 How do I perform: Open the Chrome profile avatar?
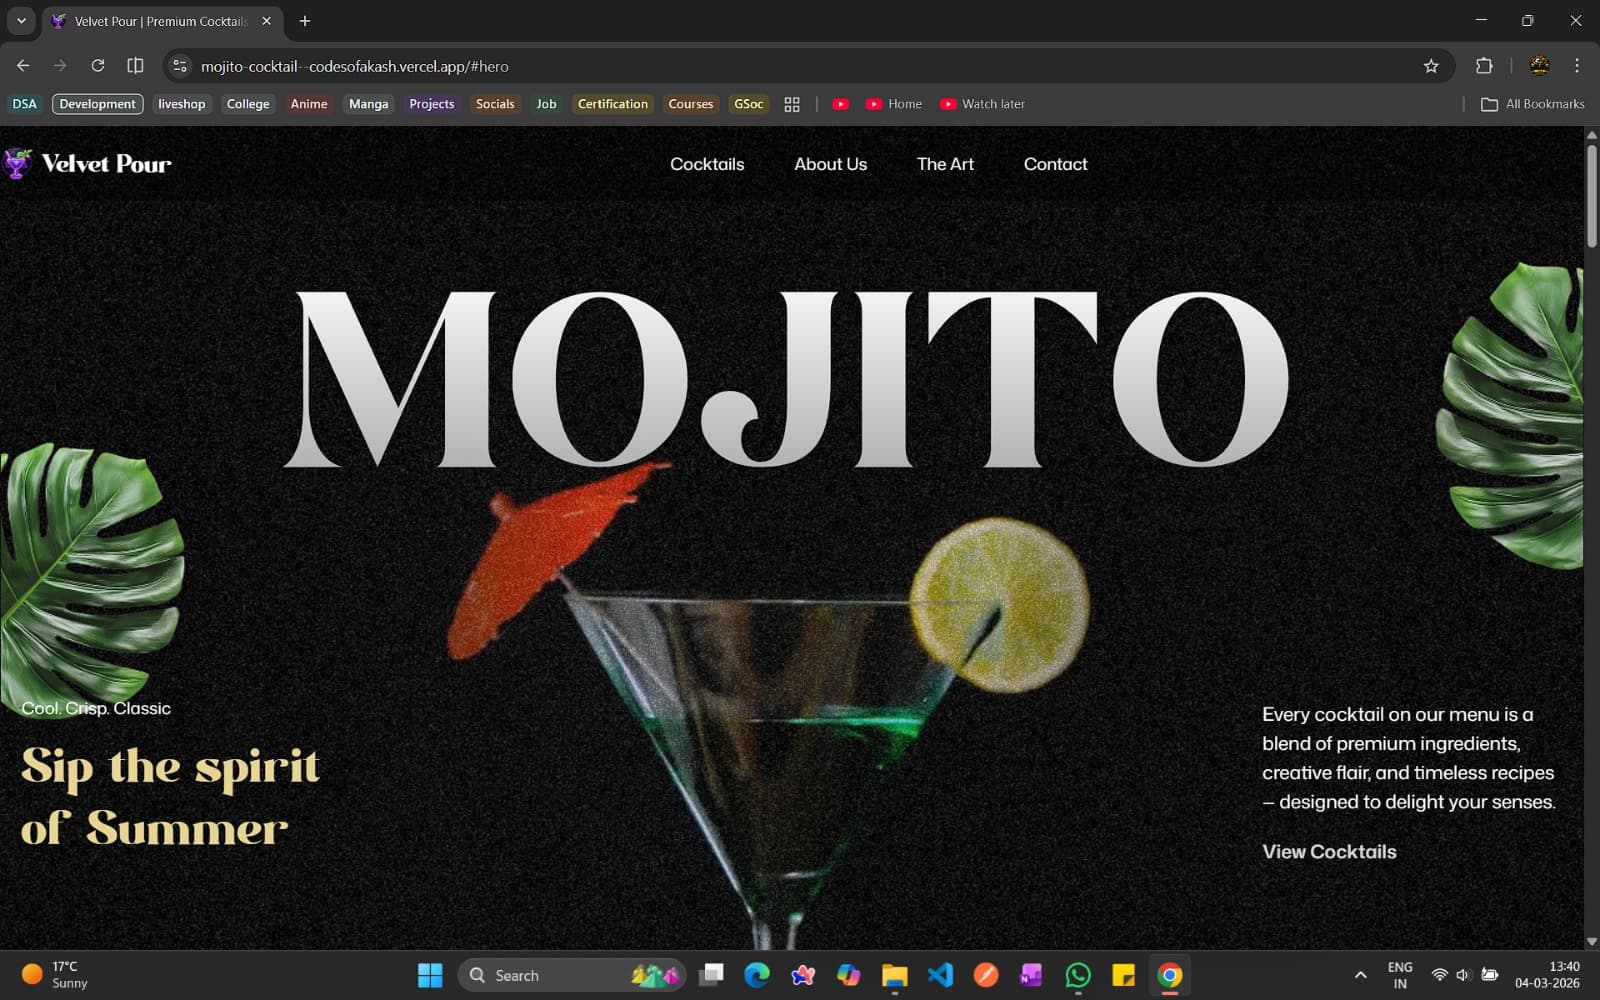(1540, 66)
